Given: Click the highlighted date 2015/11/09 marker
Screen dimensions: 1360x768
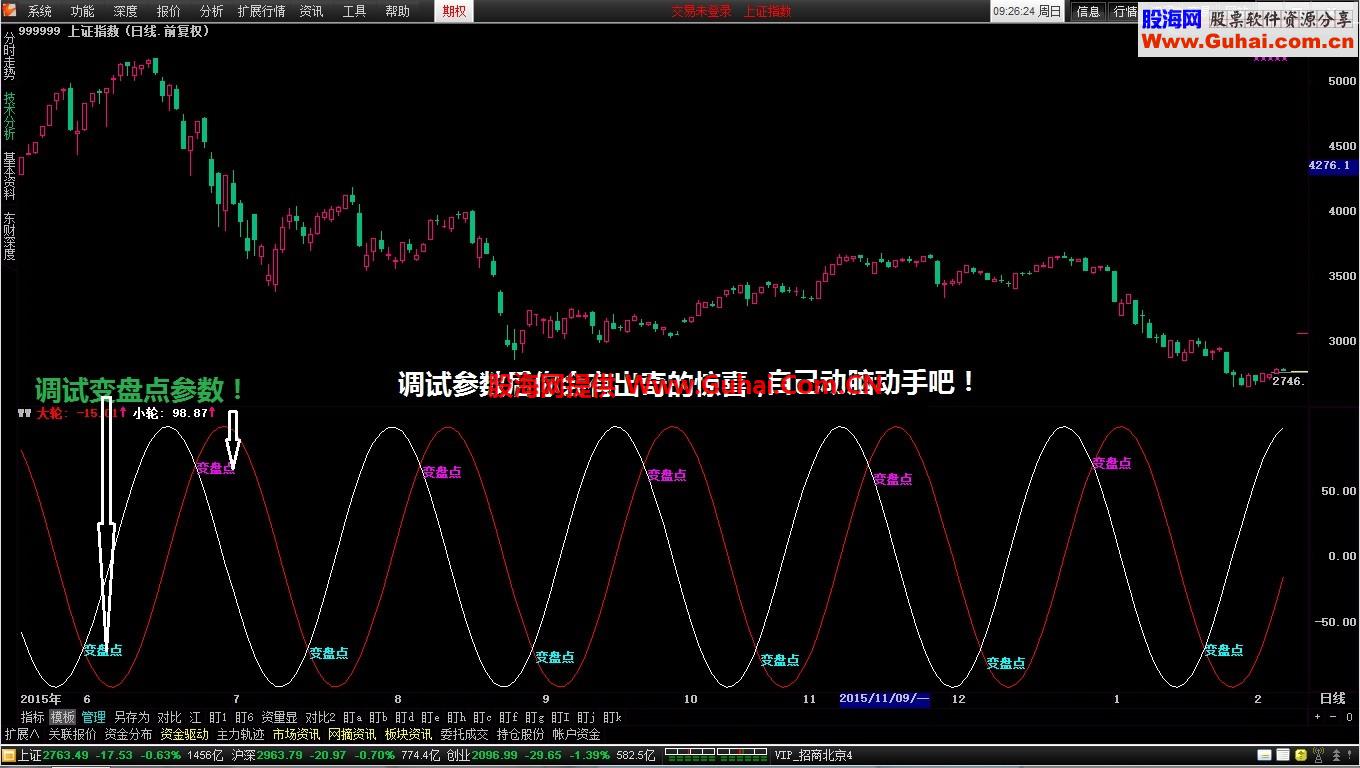Looking at the screenshot, I should 884,698.
